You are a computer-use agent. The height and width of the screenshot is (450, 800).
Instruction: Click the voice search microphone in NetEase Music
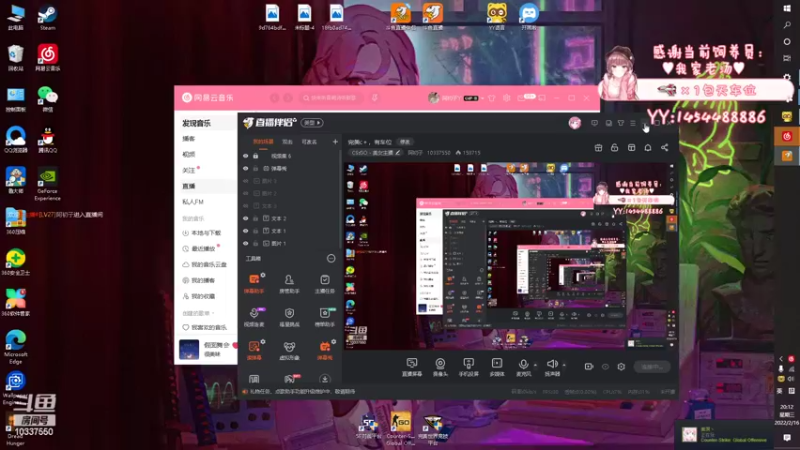point(375,97)
